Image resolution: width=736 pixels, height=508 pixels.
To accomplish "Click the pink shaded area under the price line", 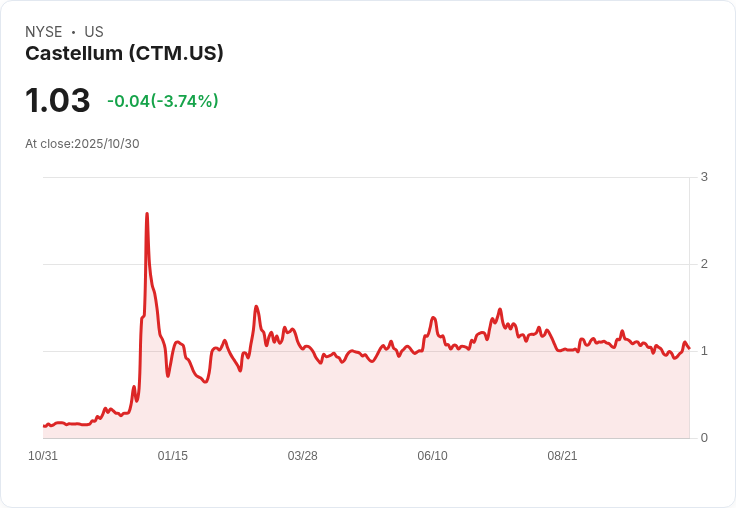I will pos(400,400).
